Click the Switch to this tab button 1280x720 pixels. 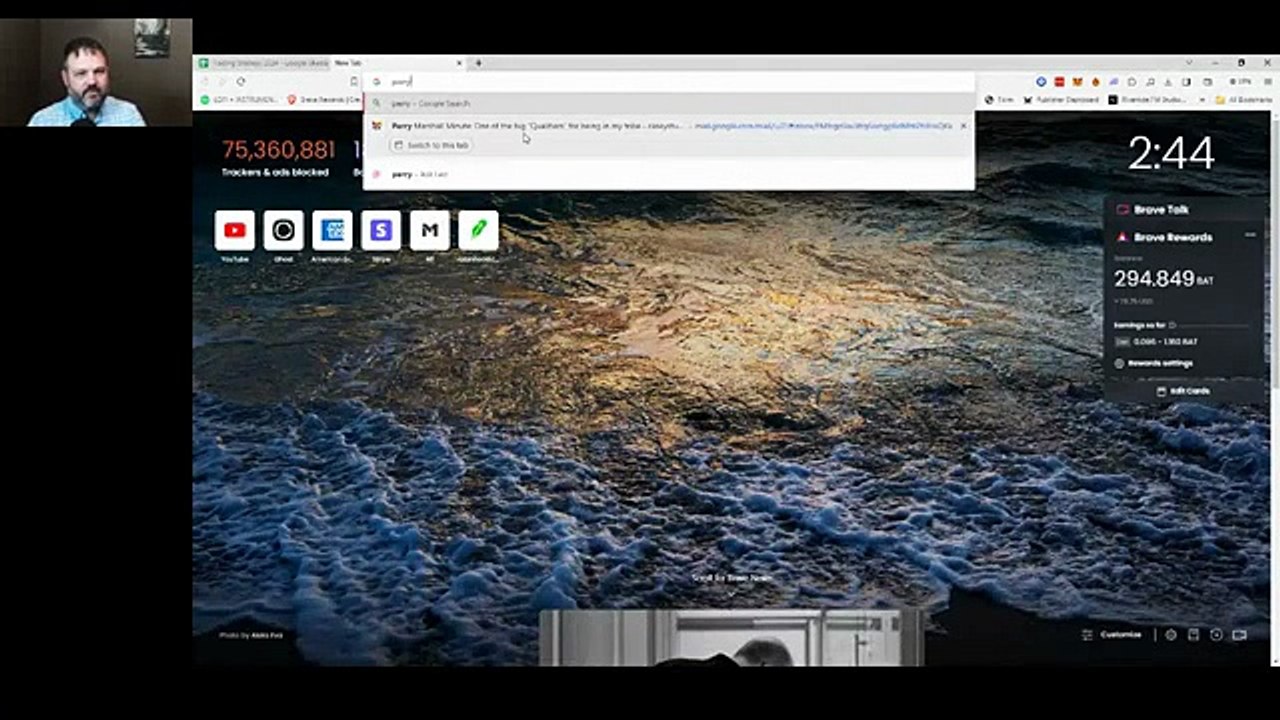click(x=432, y=145)
